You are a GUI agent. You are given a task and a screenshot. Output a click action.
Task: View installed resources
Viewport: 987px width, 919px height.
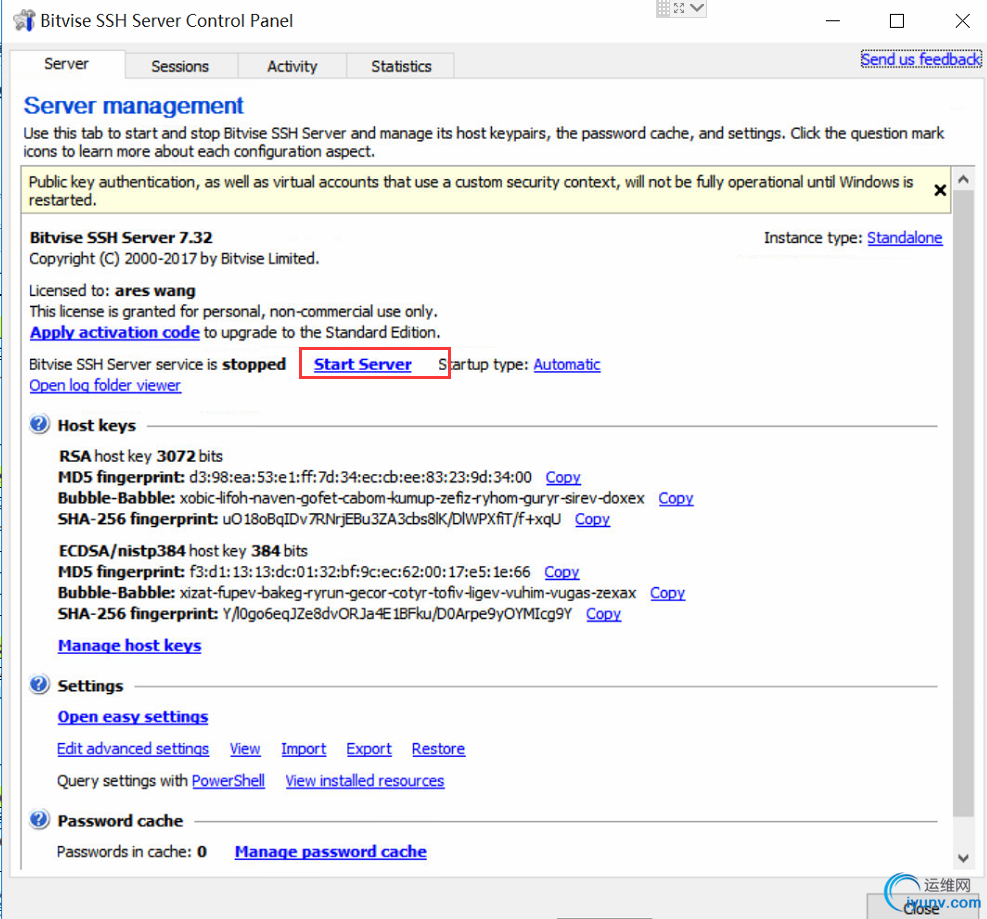tap(364, 781)
